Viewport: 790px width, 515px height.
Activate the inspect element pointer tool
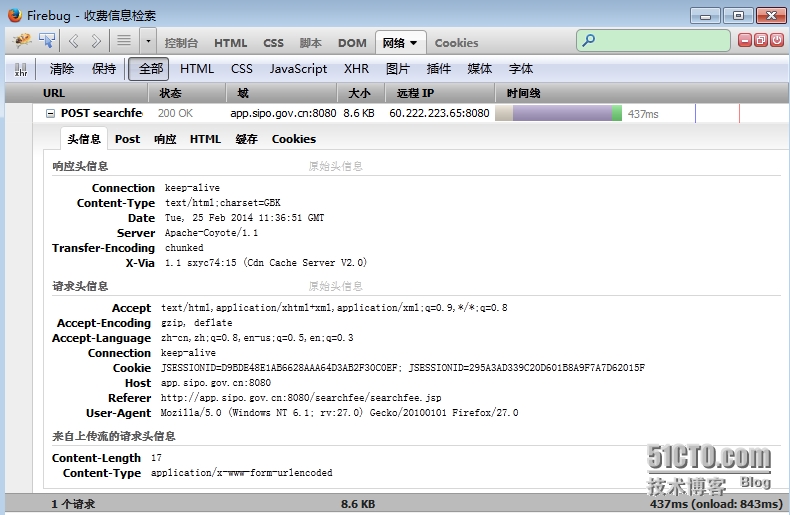(47, 40)
